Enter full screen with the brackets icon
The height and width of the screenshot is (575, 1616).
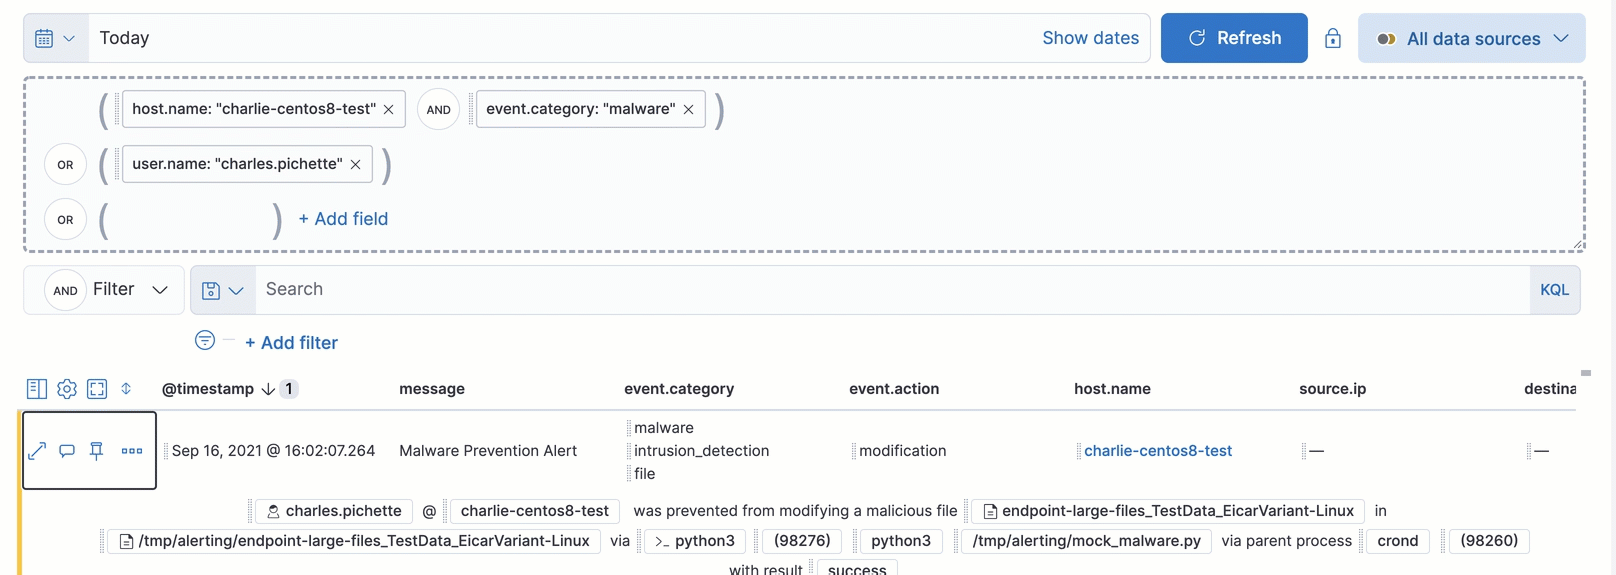pyautogui.click(x=97, y=389)
